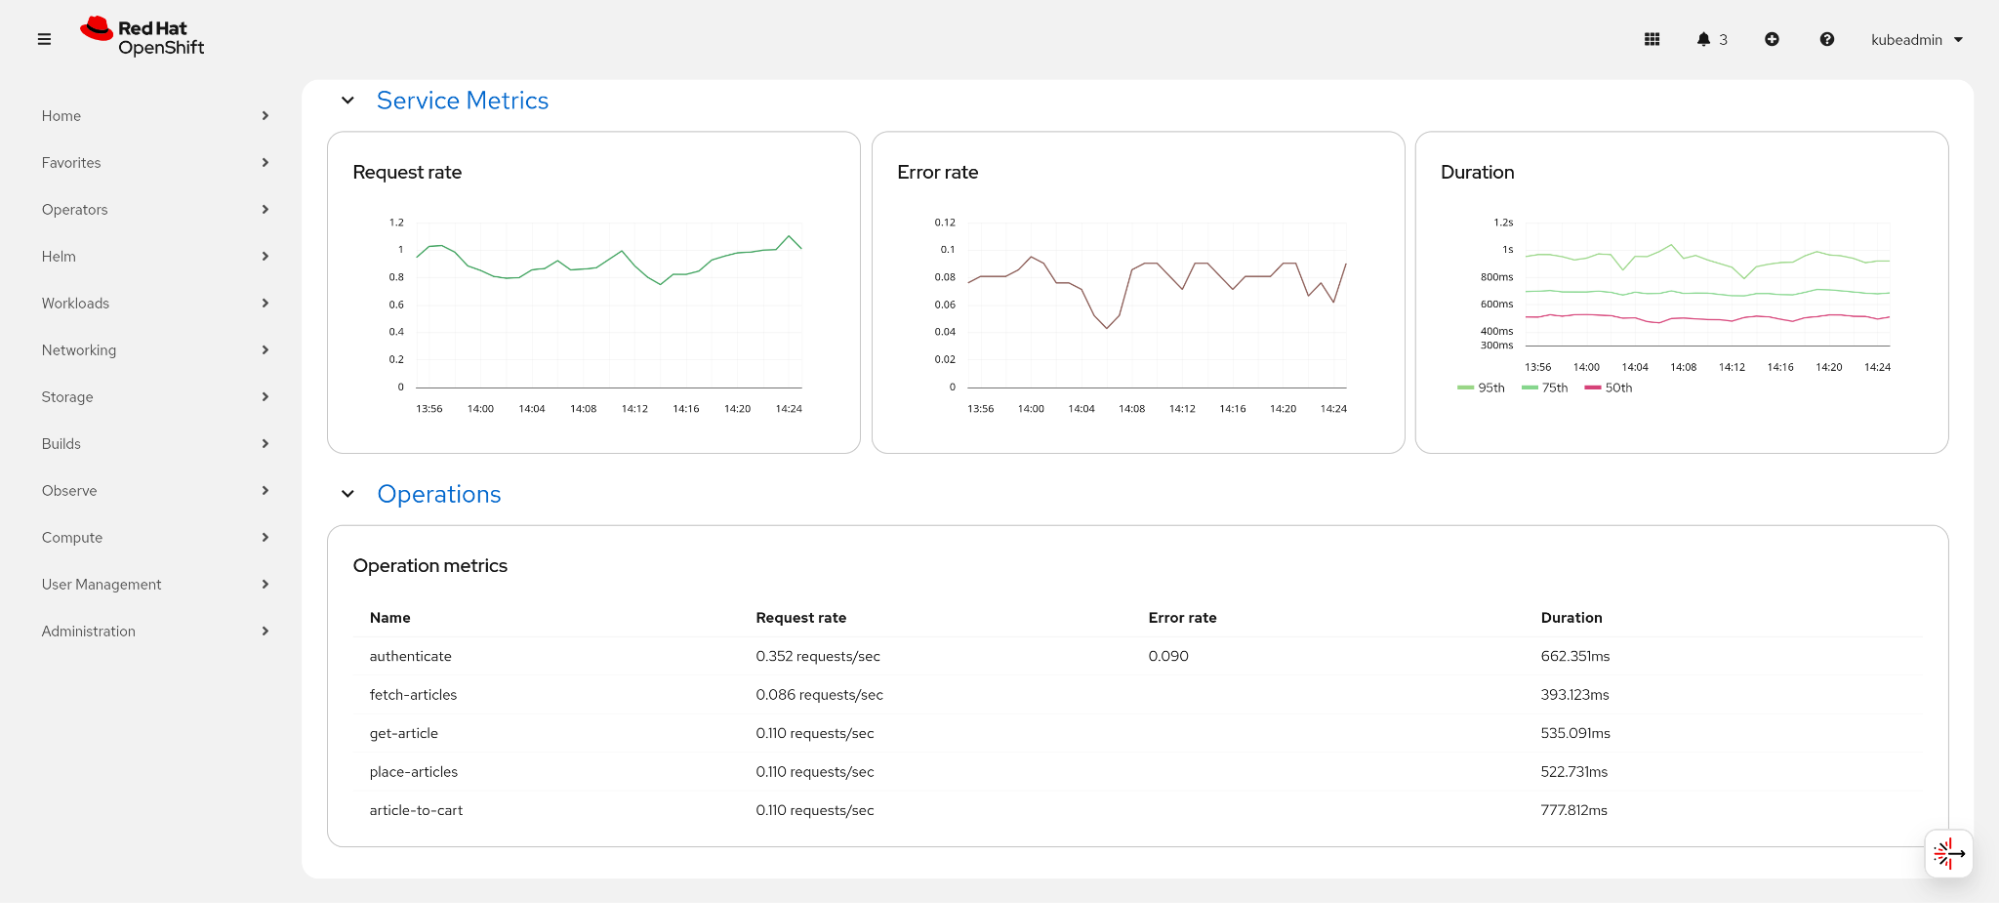Click the Red Hat OpenShift logo

click(142, 38)
